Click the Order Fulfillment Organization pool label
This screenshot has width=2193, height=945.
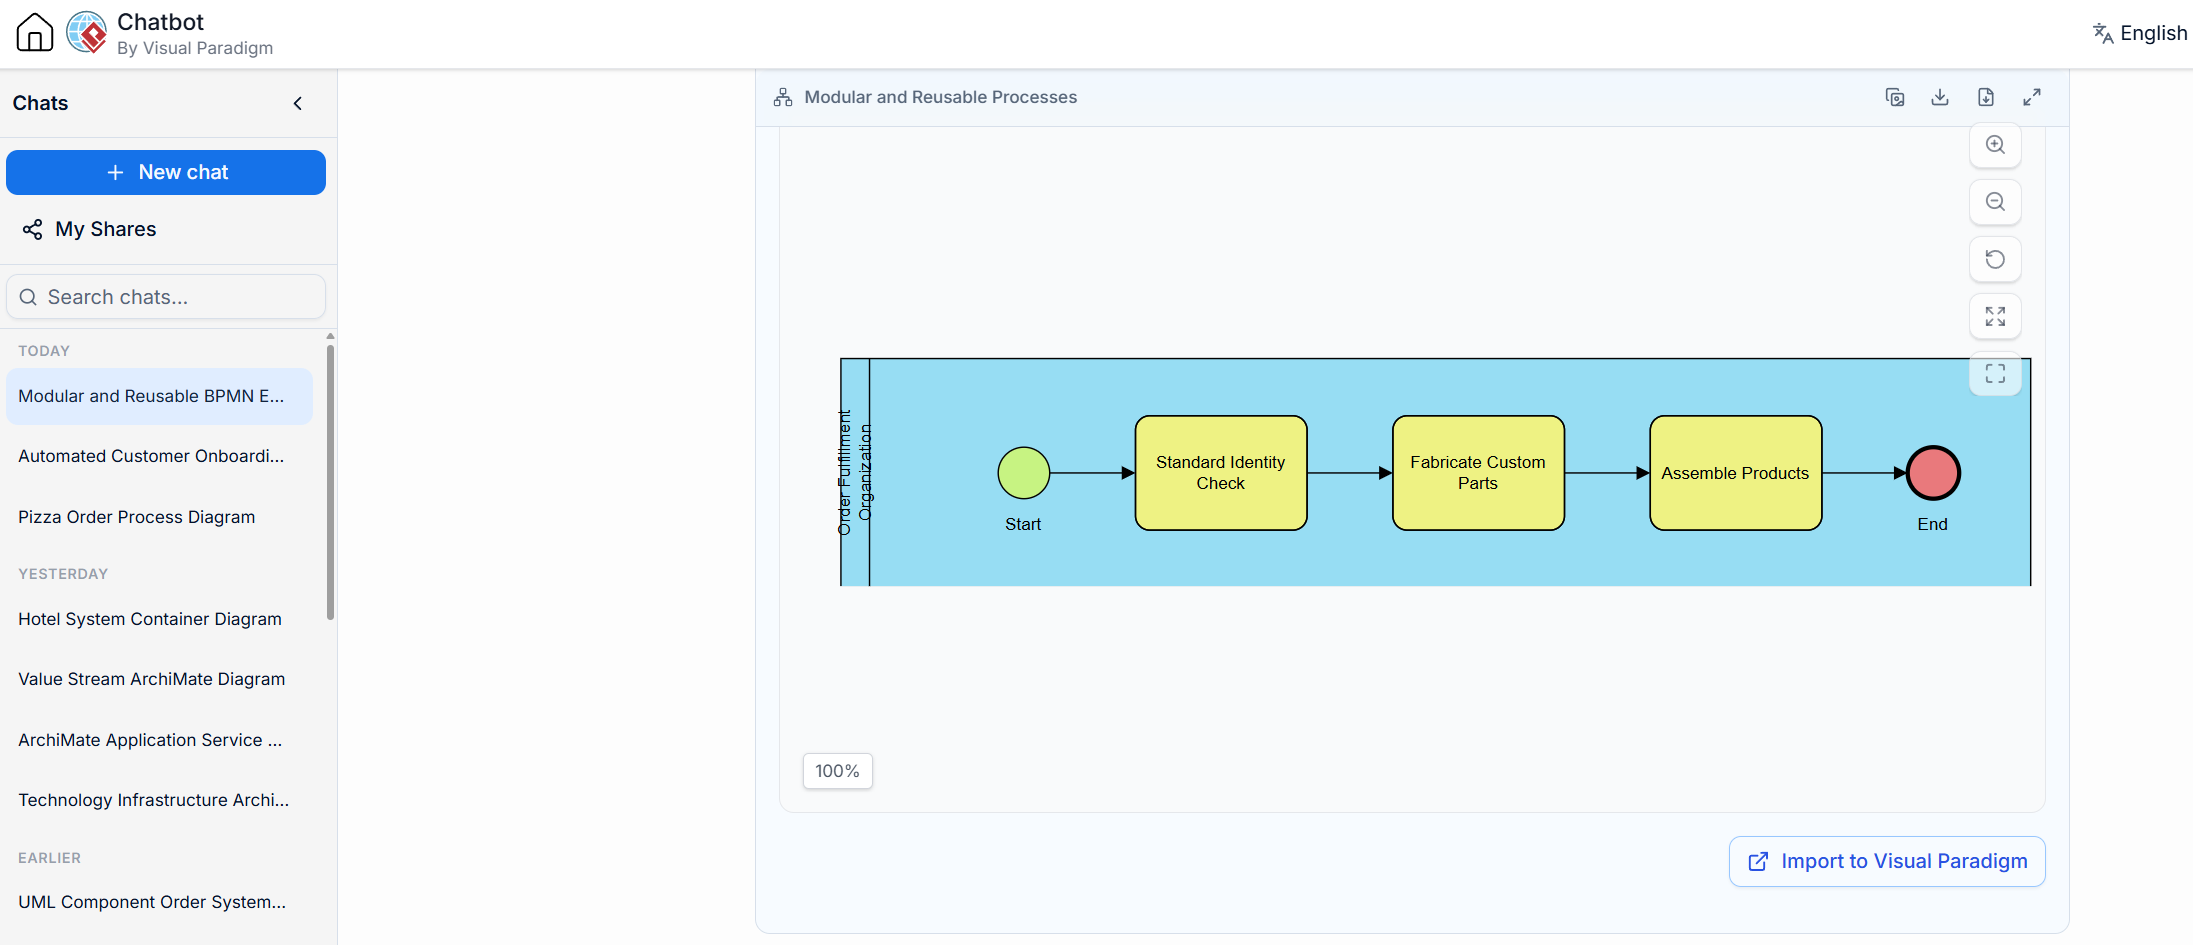855,472
